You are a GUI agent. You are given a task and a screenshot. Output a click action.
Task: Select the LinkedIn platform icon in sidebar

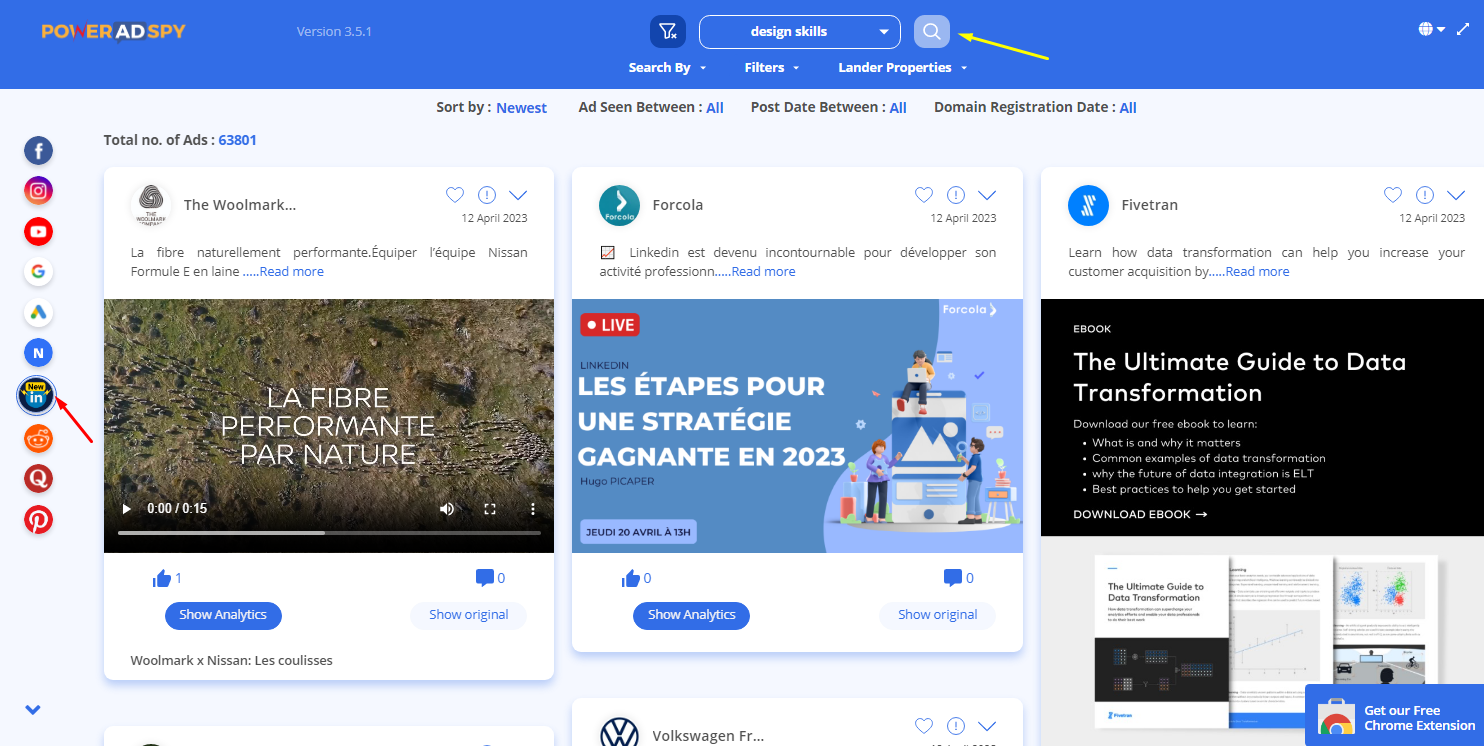coord(37,396)
